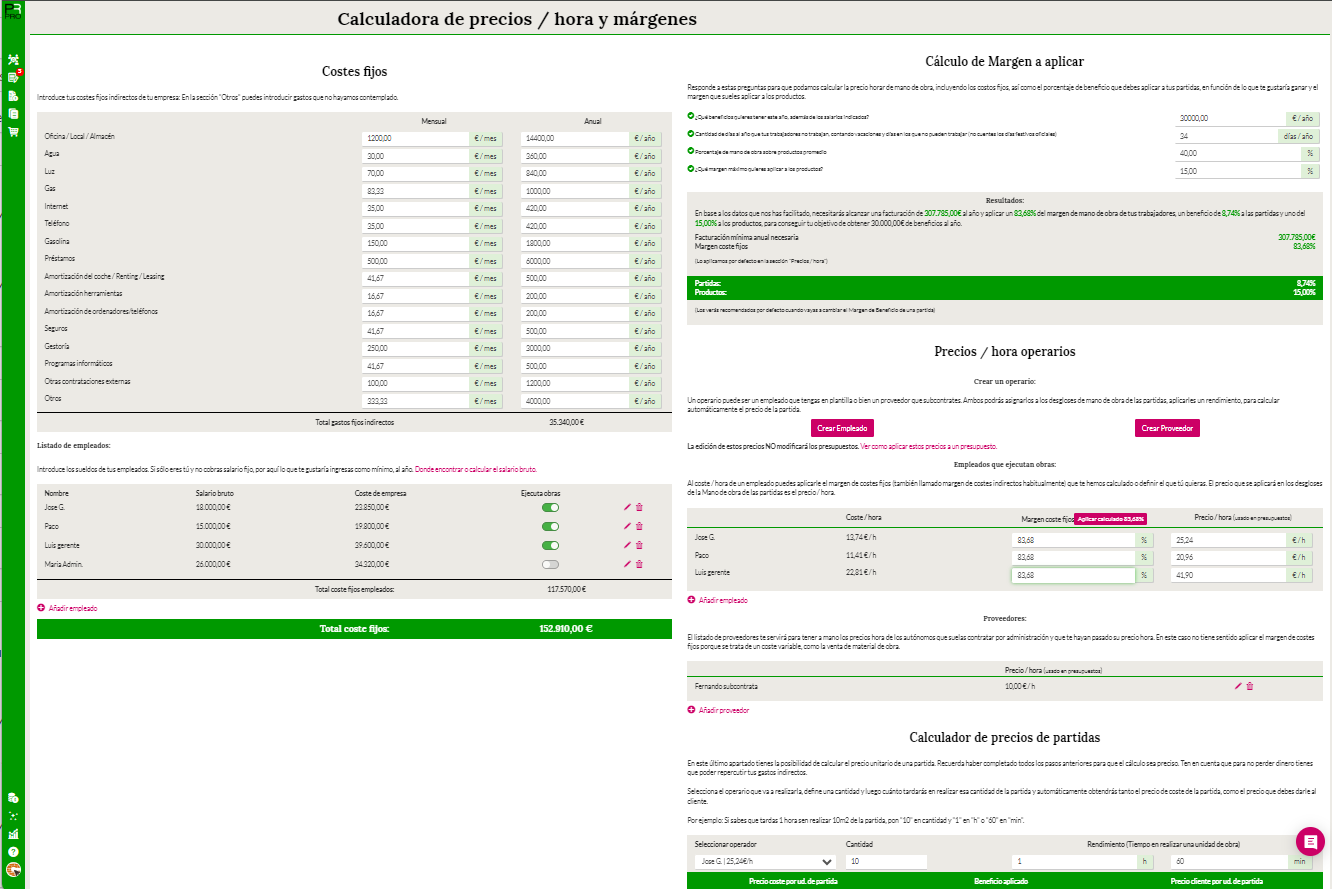Open the shopping cart sidebar icon
Screen dimensions: 1332x889
(x=13, y=131)
